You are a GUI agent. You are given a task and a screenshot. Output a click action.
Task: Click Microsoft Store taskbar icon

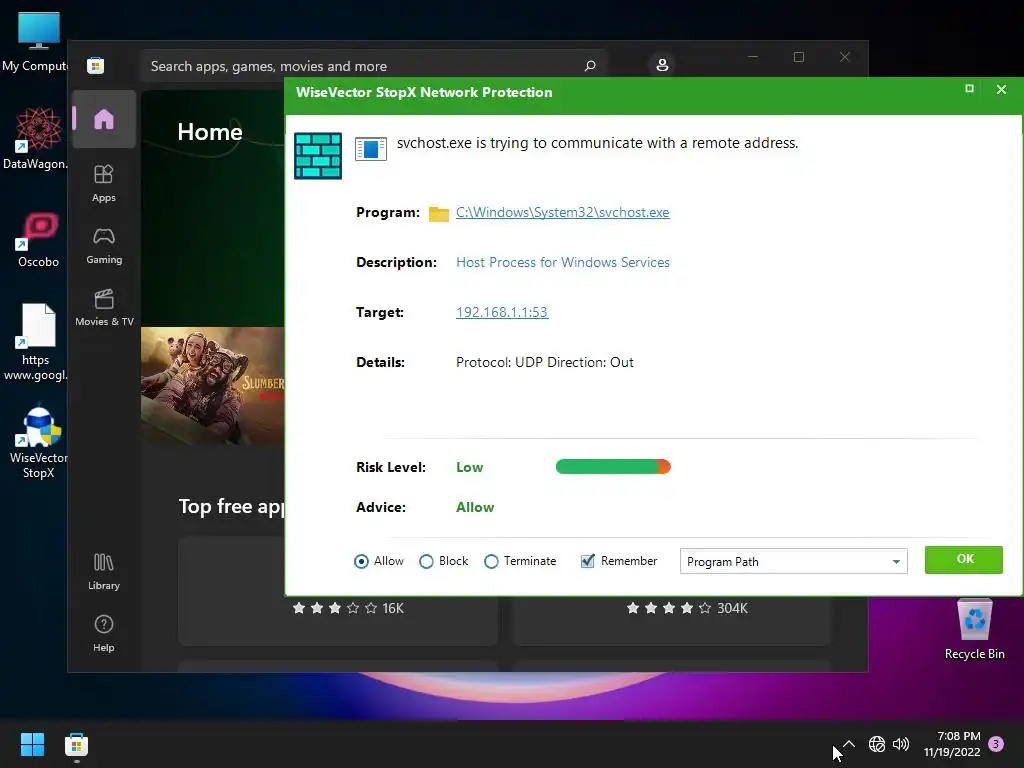coord(76,745)
